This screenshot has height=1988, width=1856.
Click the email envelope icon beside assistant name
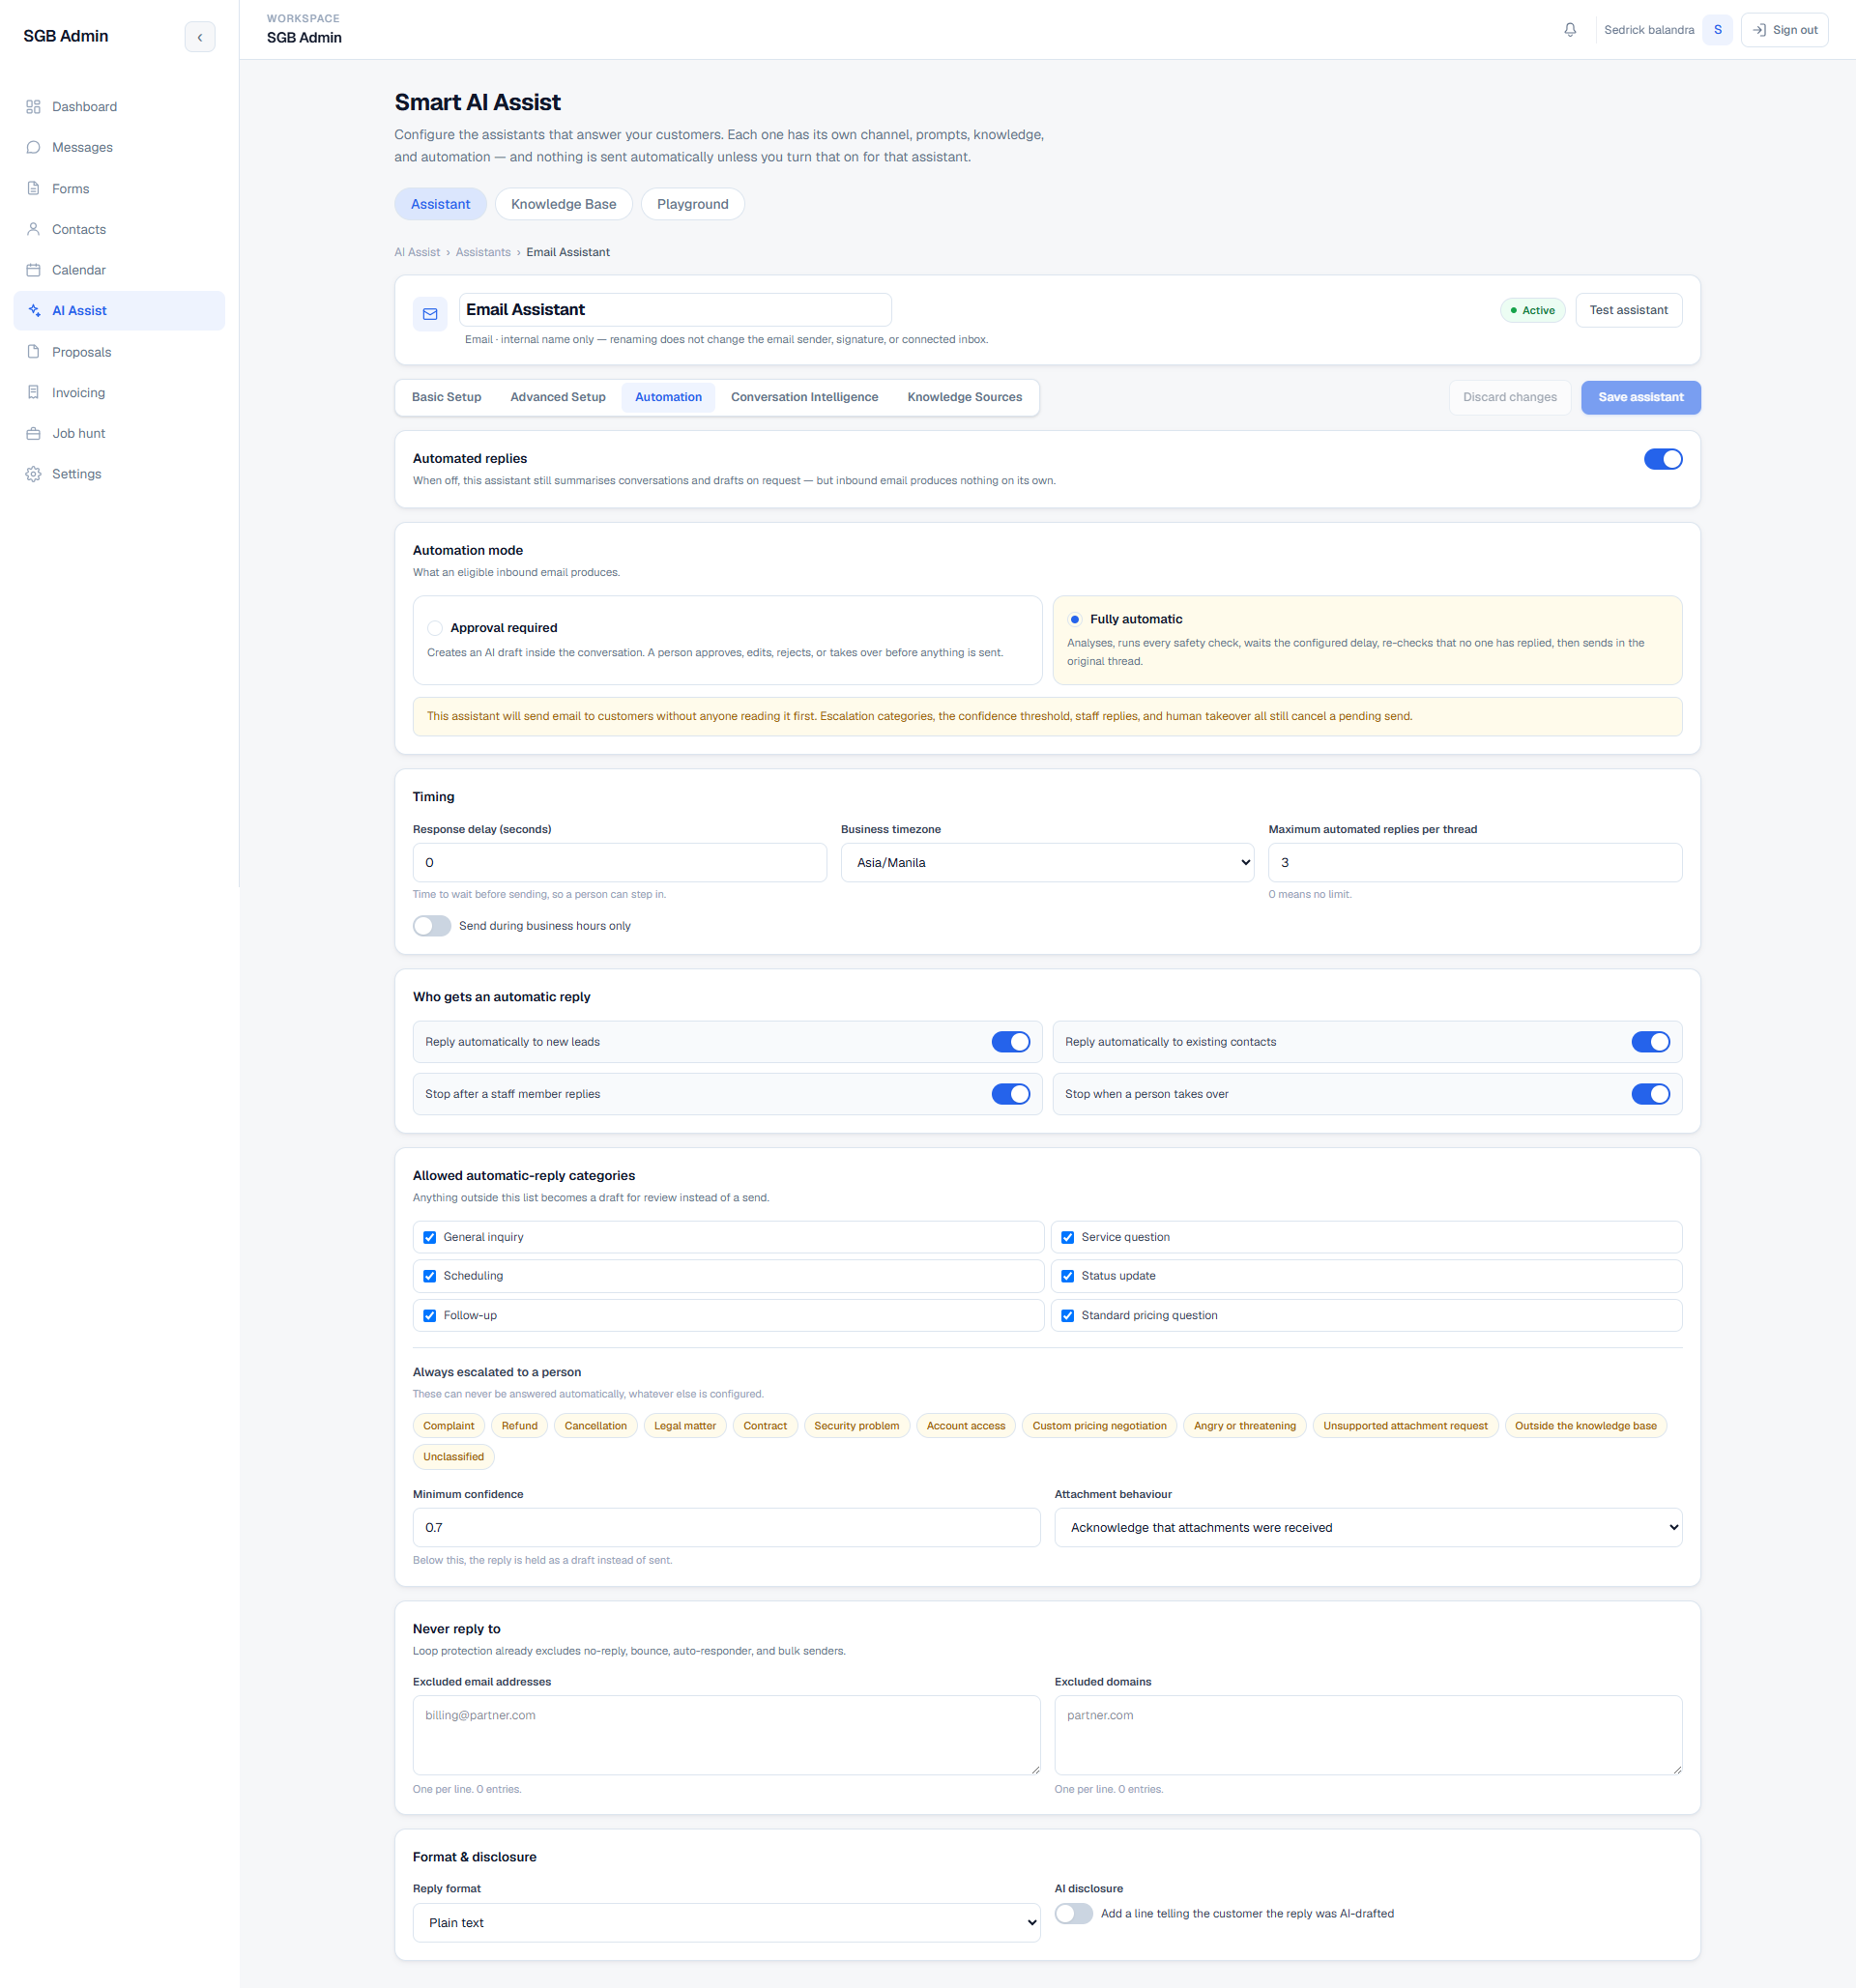(x=430, y=314)
